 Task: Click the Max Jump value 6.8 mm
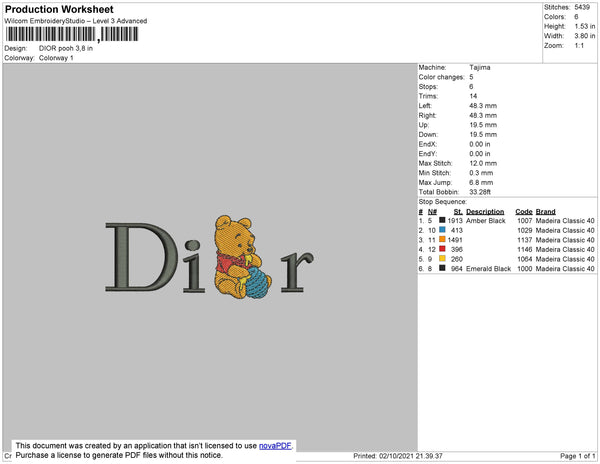[481, 182]
